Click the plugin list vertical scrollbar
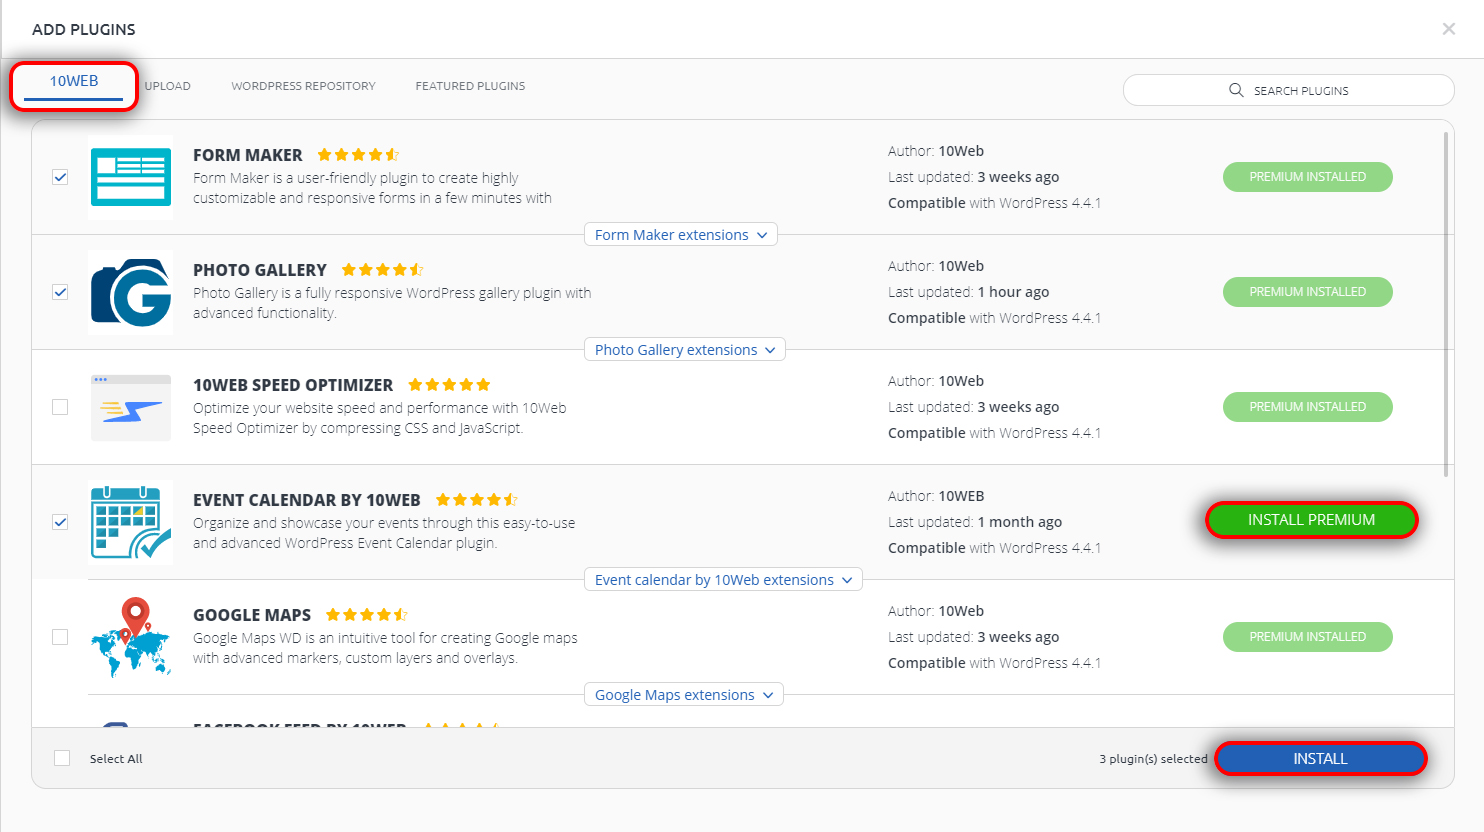The width and height of the screenshot is (1484, 832). [1446, 304]
